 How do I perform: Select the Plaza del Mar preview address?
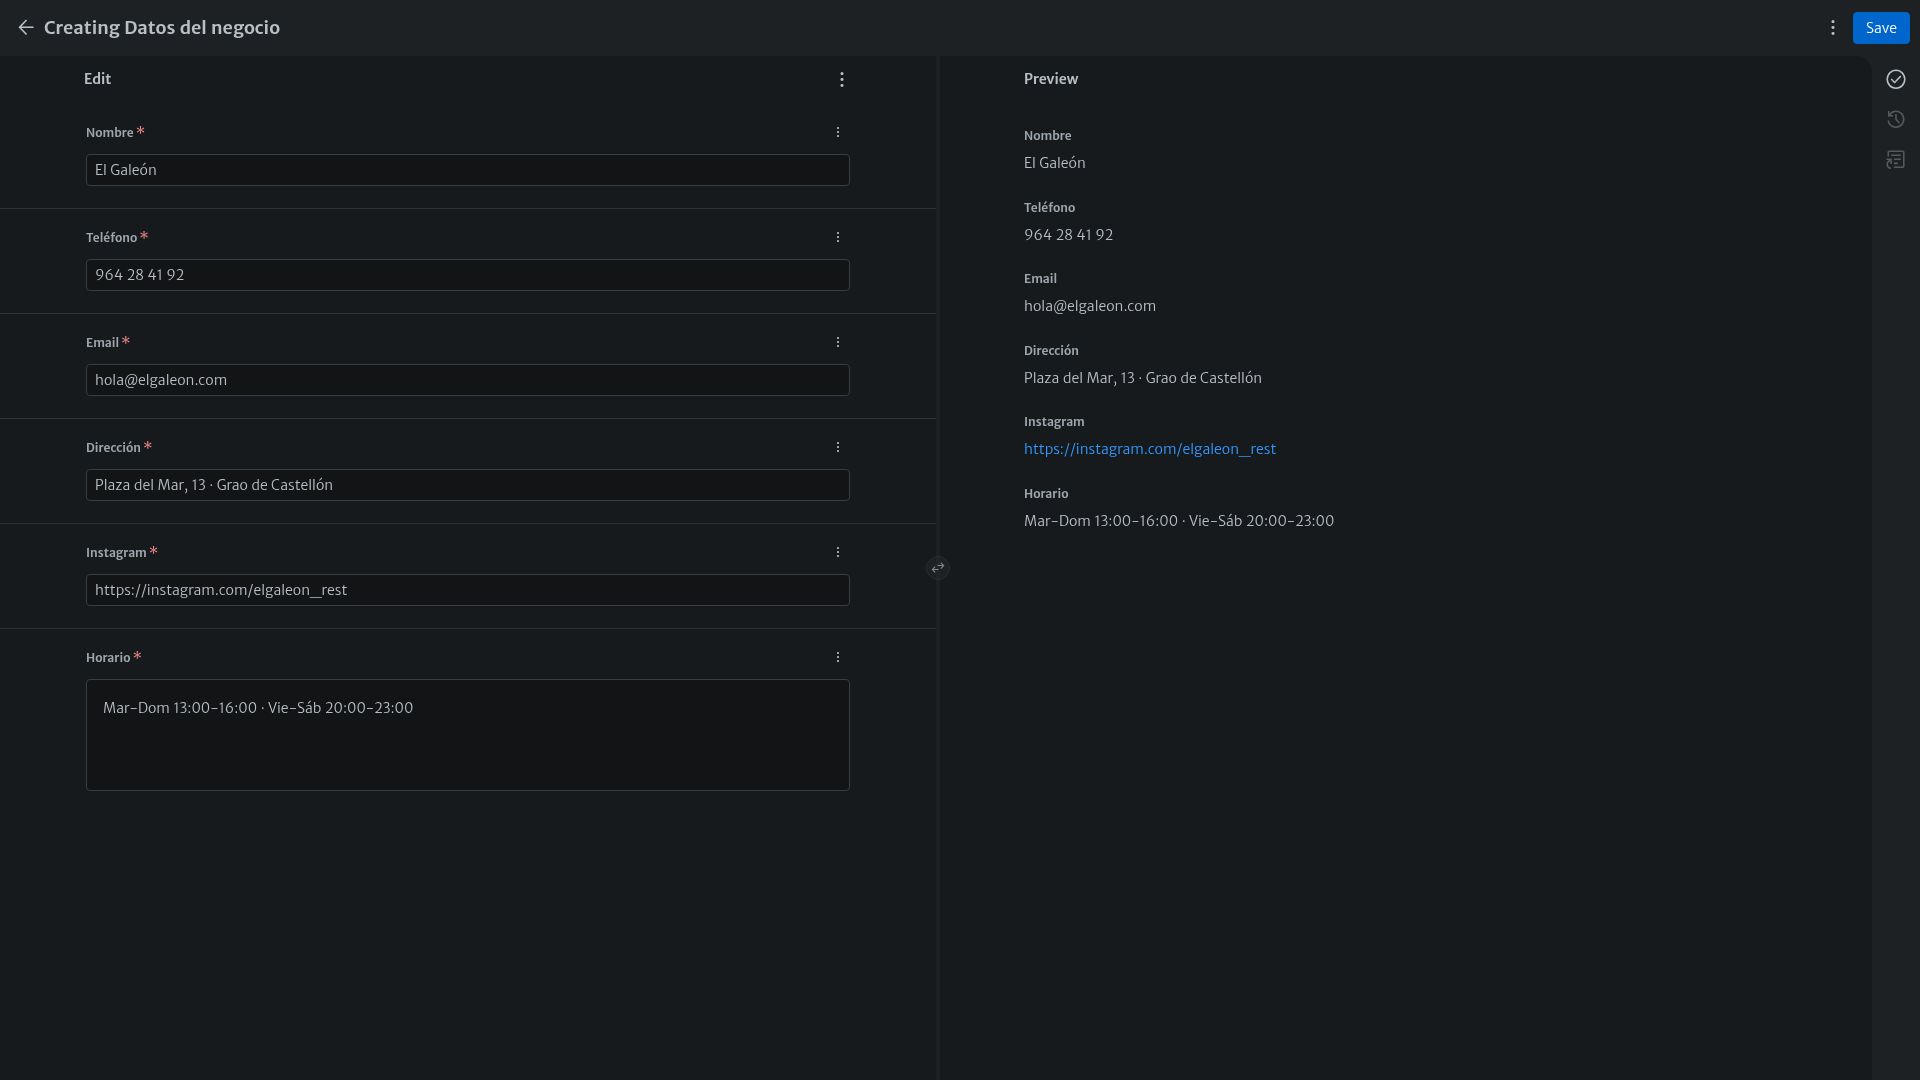pos(1143,378)
